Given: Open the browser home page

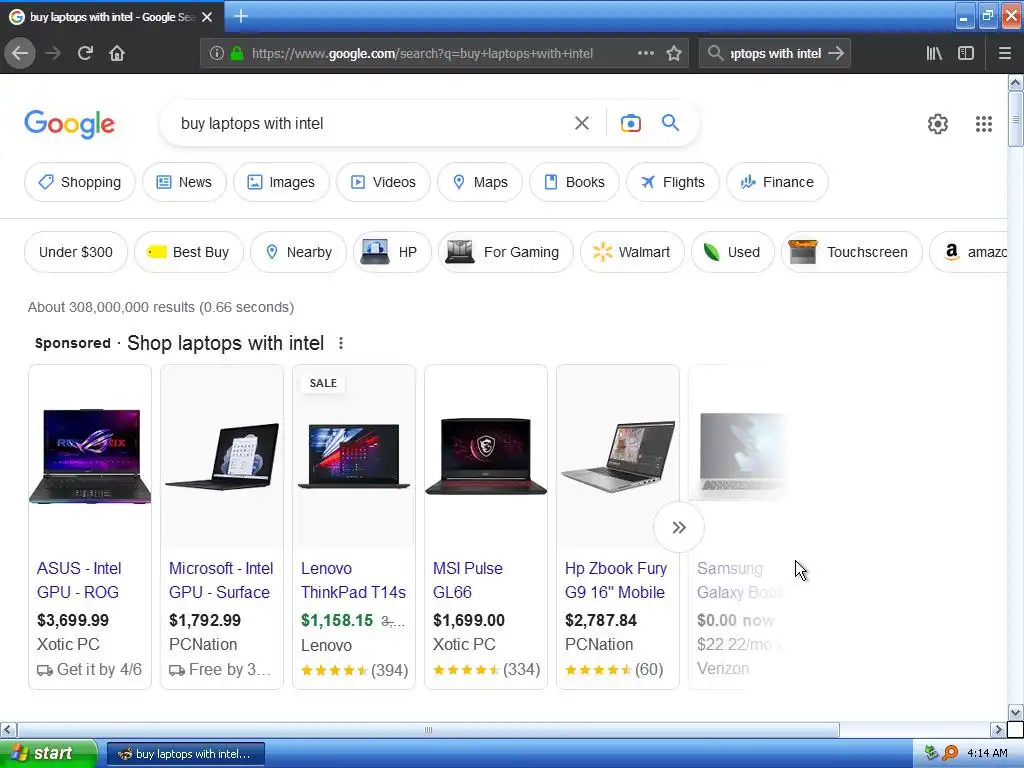Looking at the screenshot, I should 117,53.
